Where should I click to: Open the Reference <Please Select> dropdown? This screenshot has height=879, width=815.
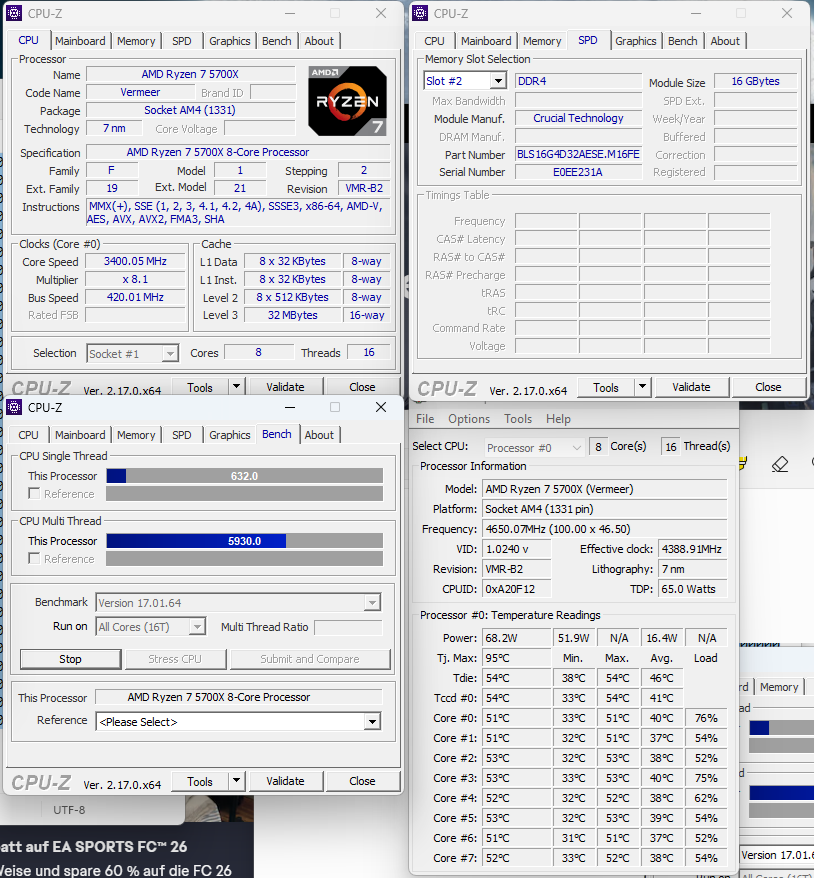click(372, 721)
